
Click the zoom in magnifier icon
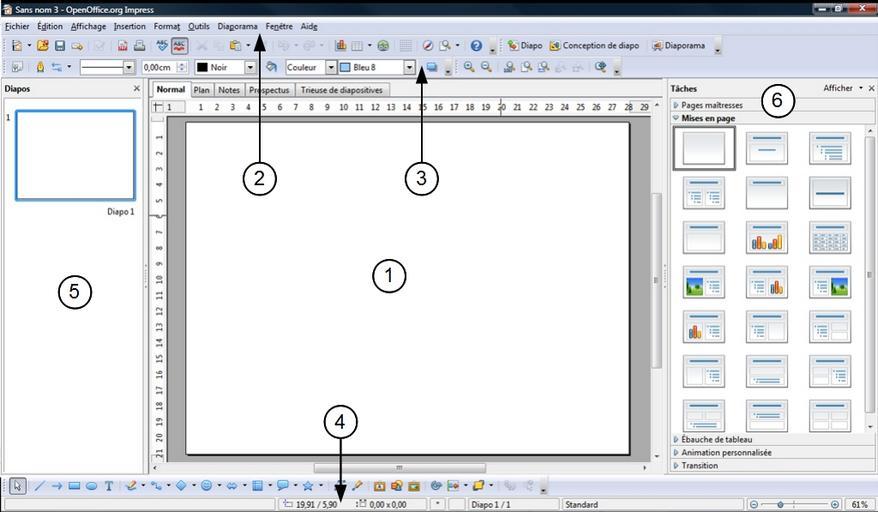point(468,67)
